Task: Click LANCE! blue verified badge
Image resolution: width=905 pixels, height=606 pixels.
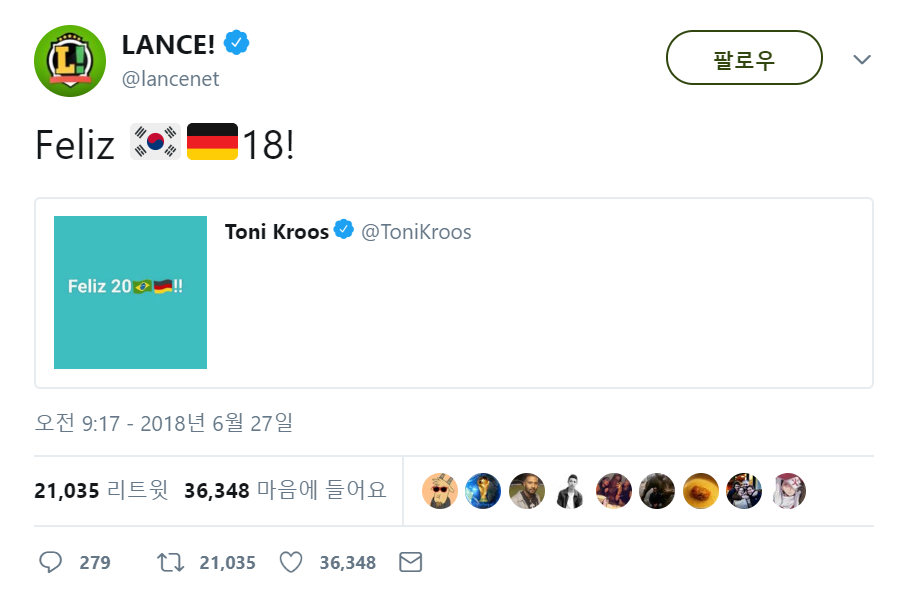Action: point(236,43)
